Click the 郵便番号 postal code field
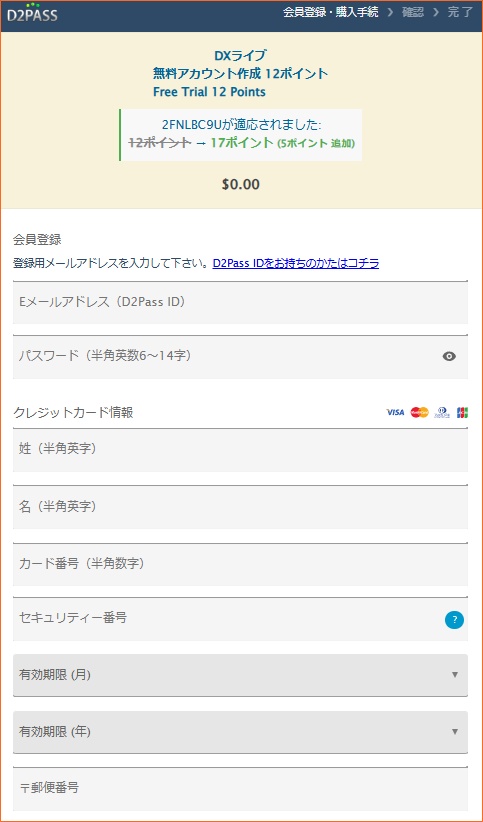The height and width of the screenshot is (822, 483). (x=240, y=789)
